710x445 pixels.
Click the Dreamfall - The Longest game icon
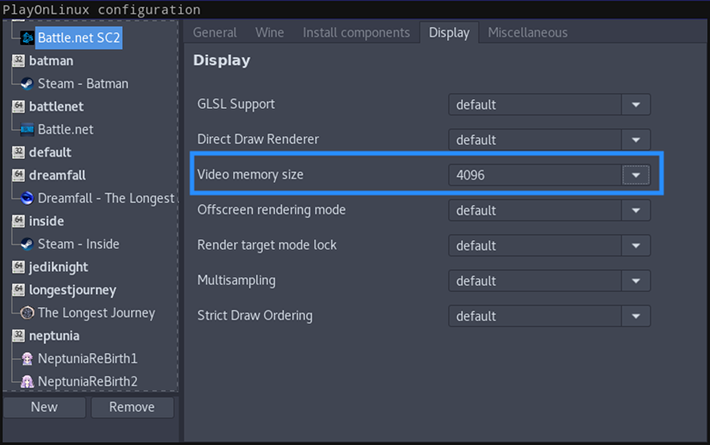27,198
